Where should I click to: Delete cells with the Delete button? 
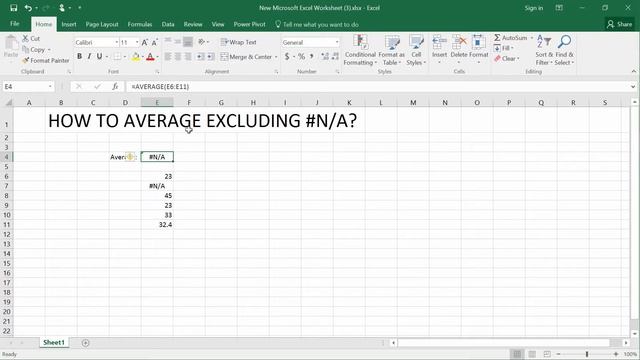point(459,49)
